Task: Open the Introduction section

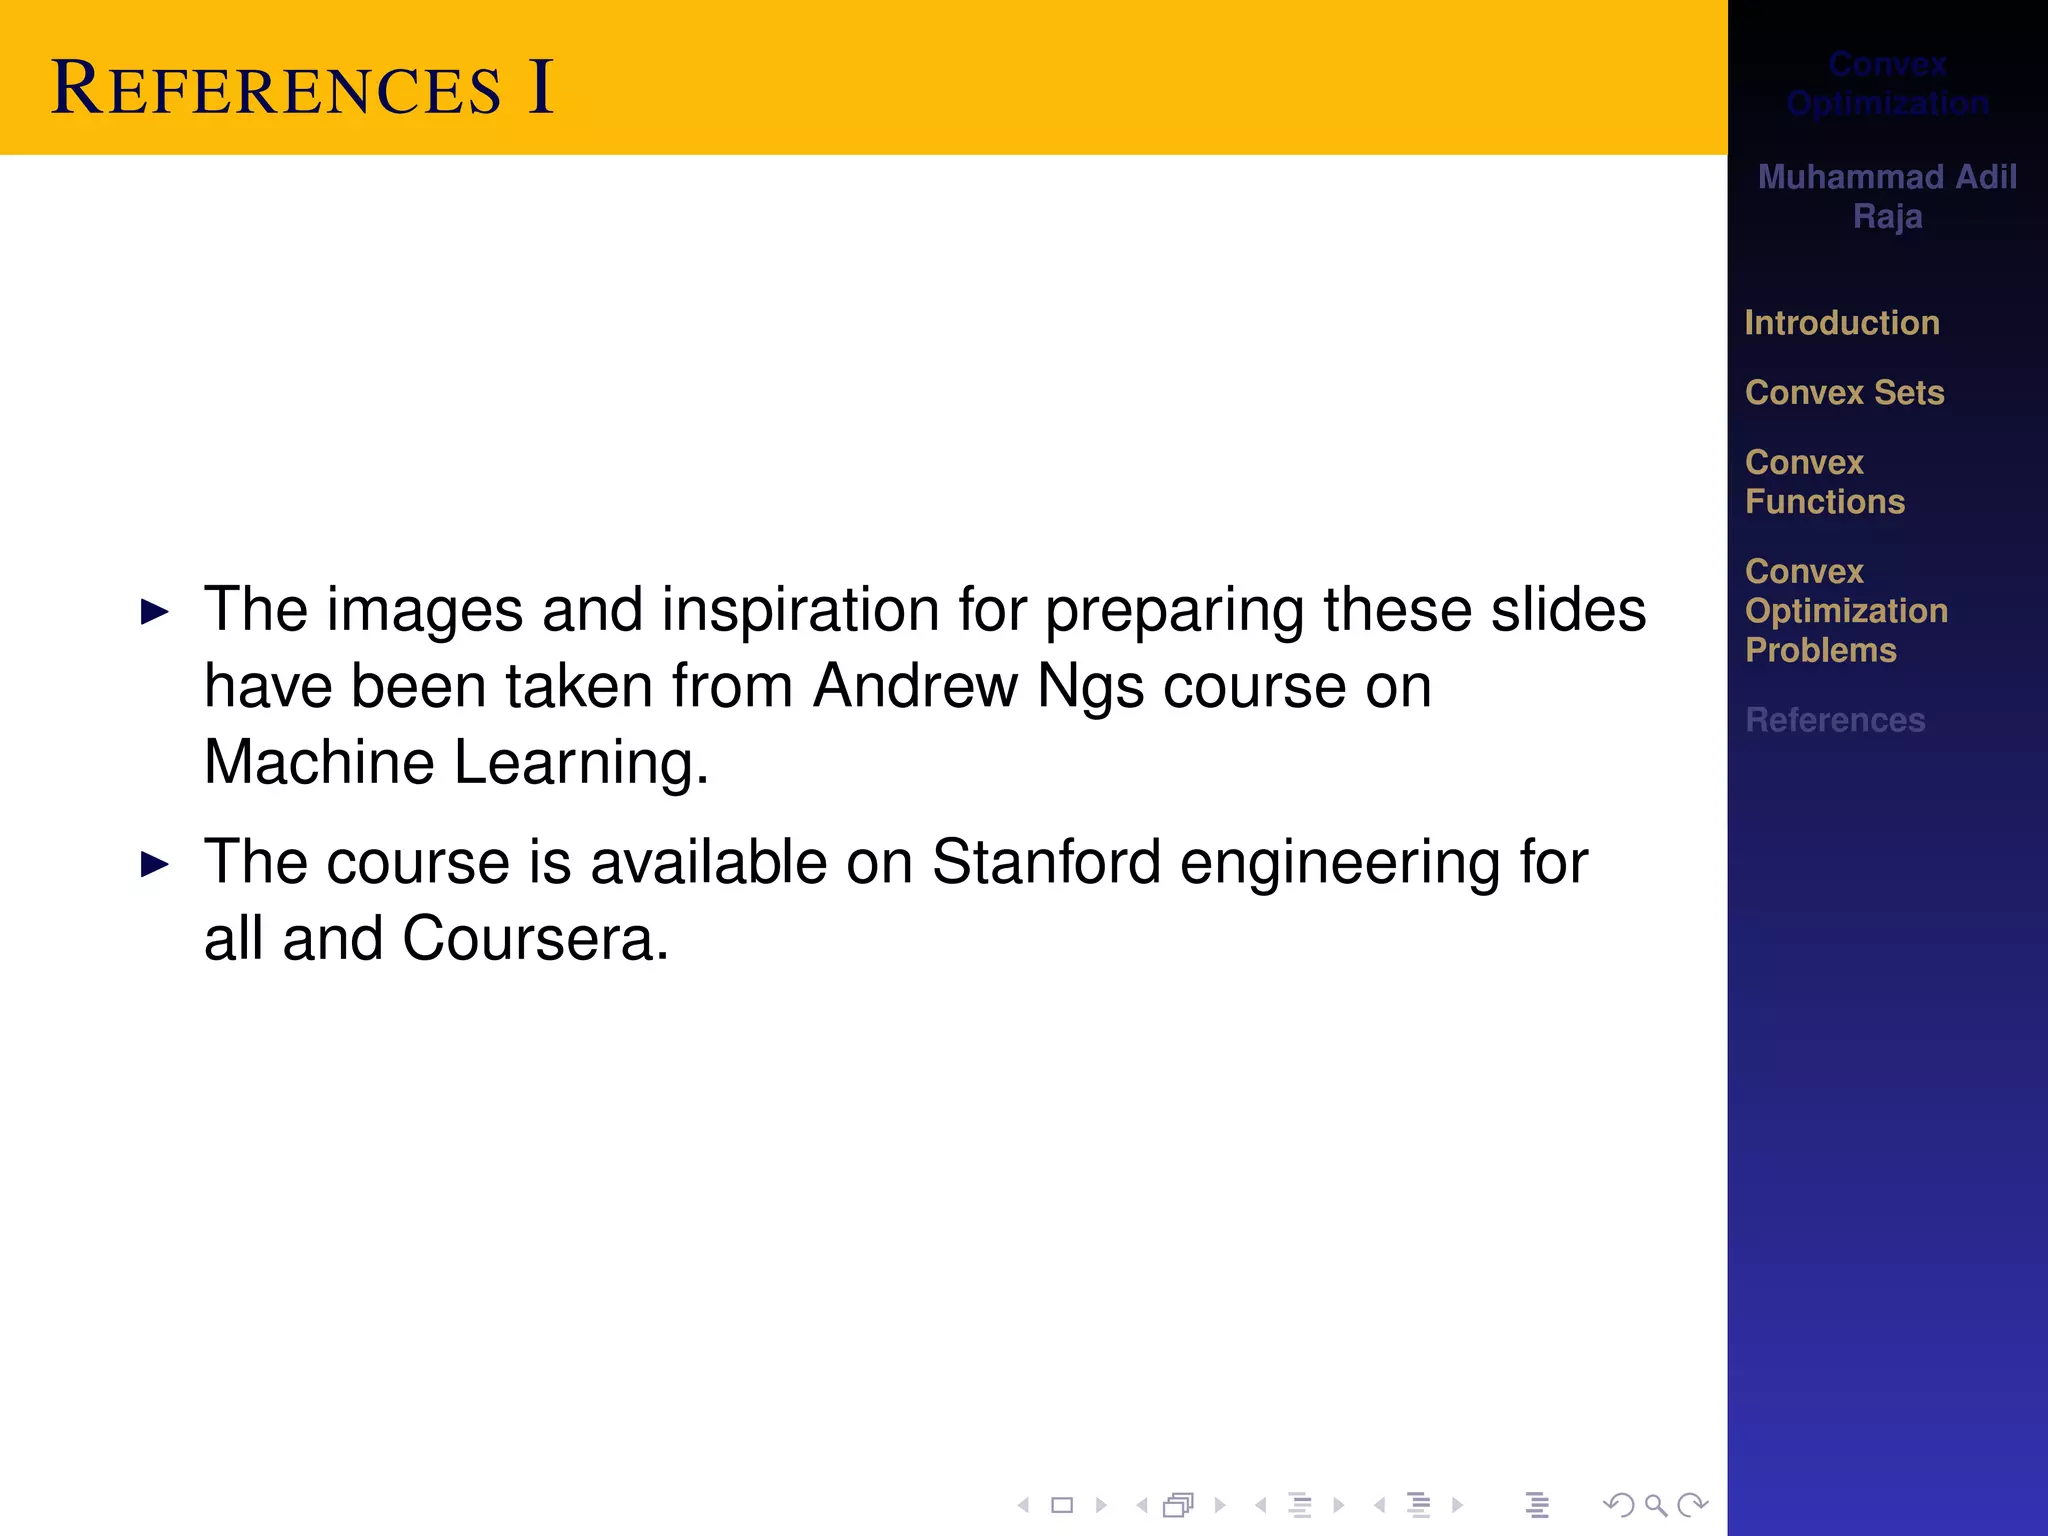Action: [1842, 323]
